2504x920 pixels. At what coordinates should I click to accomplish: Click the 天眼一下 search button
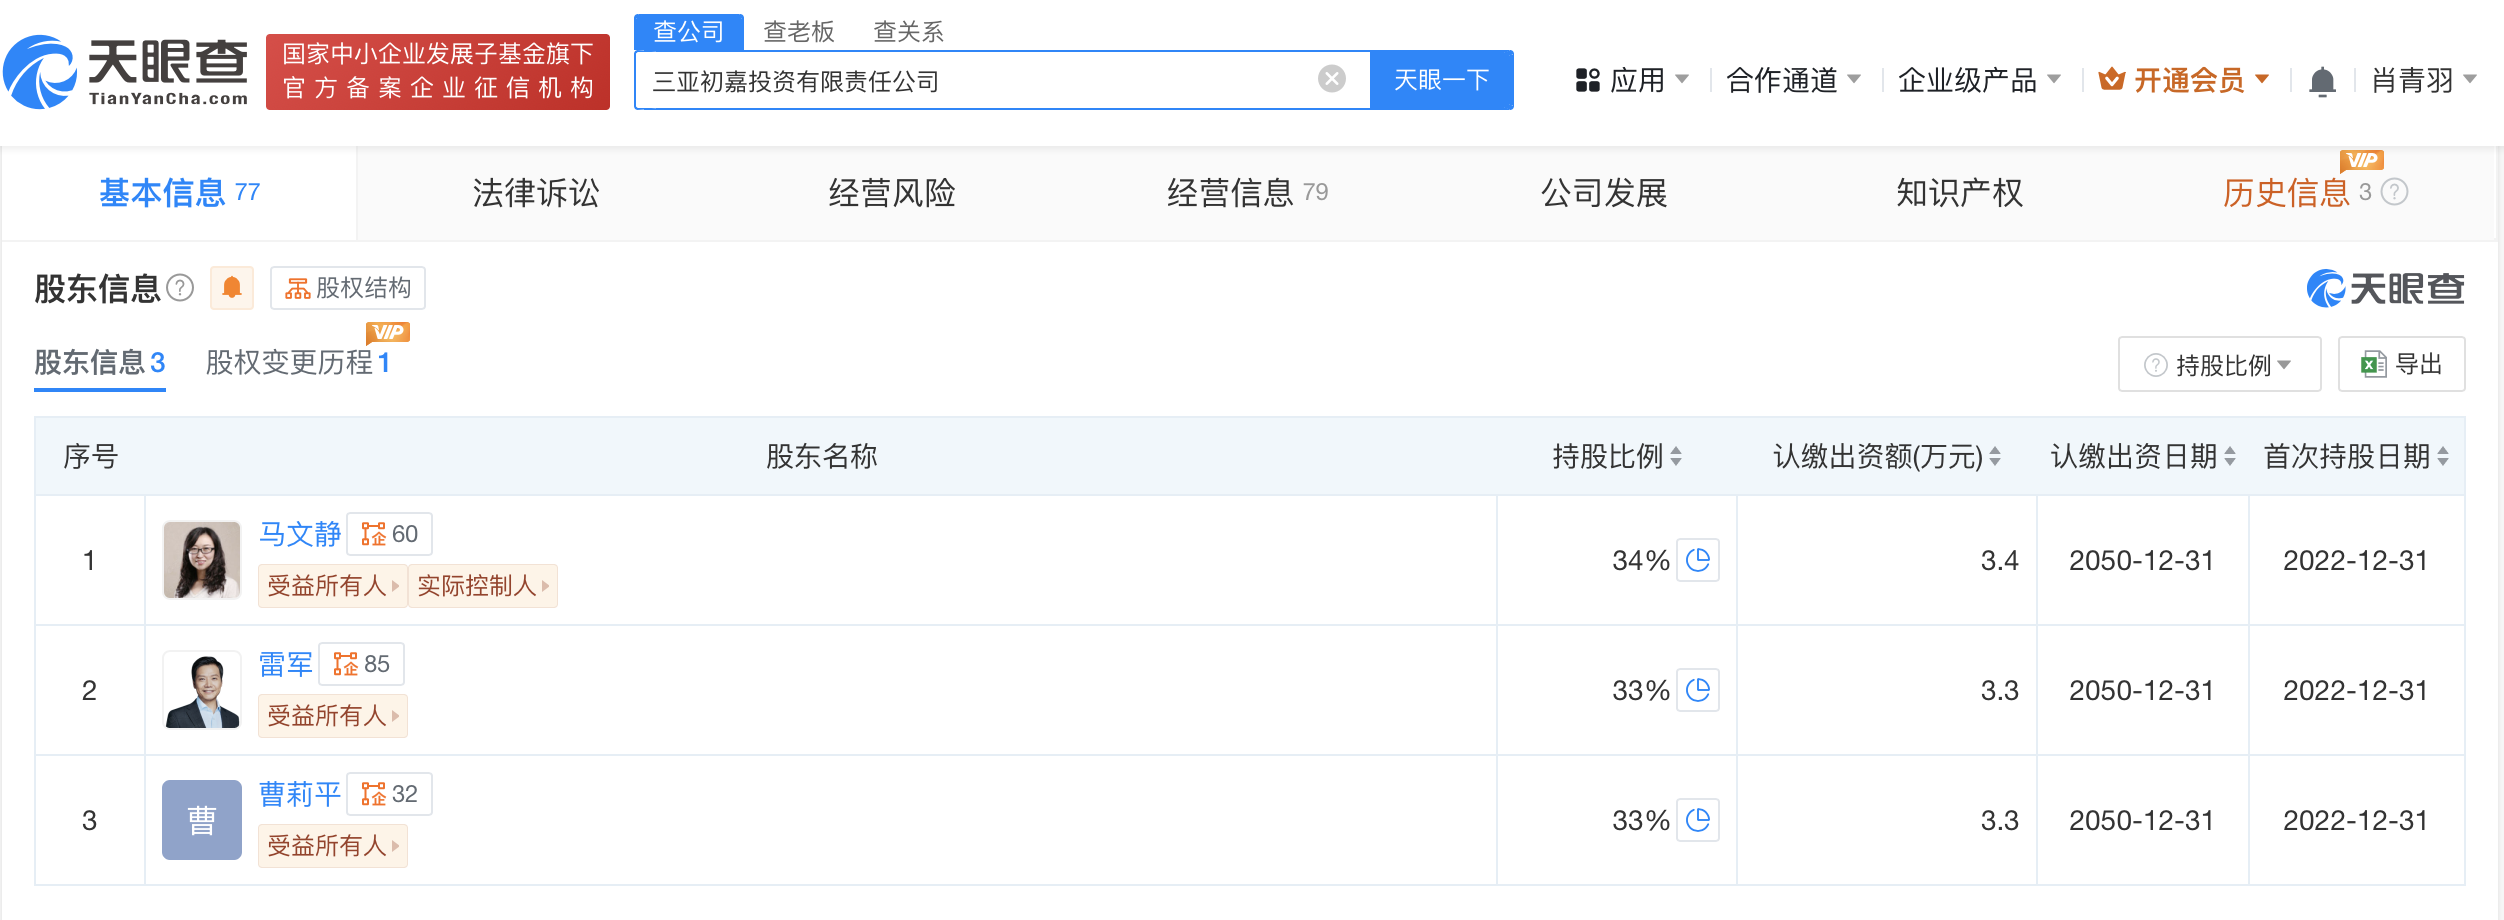[1441, 80]
